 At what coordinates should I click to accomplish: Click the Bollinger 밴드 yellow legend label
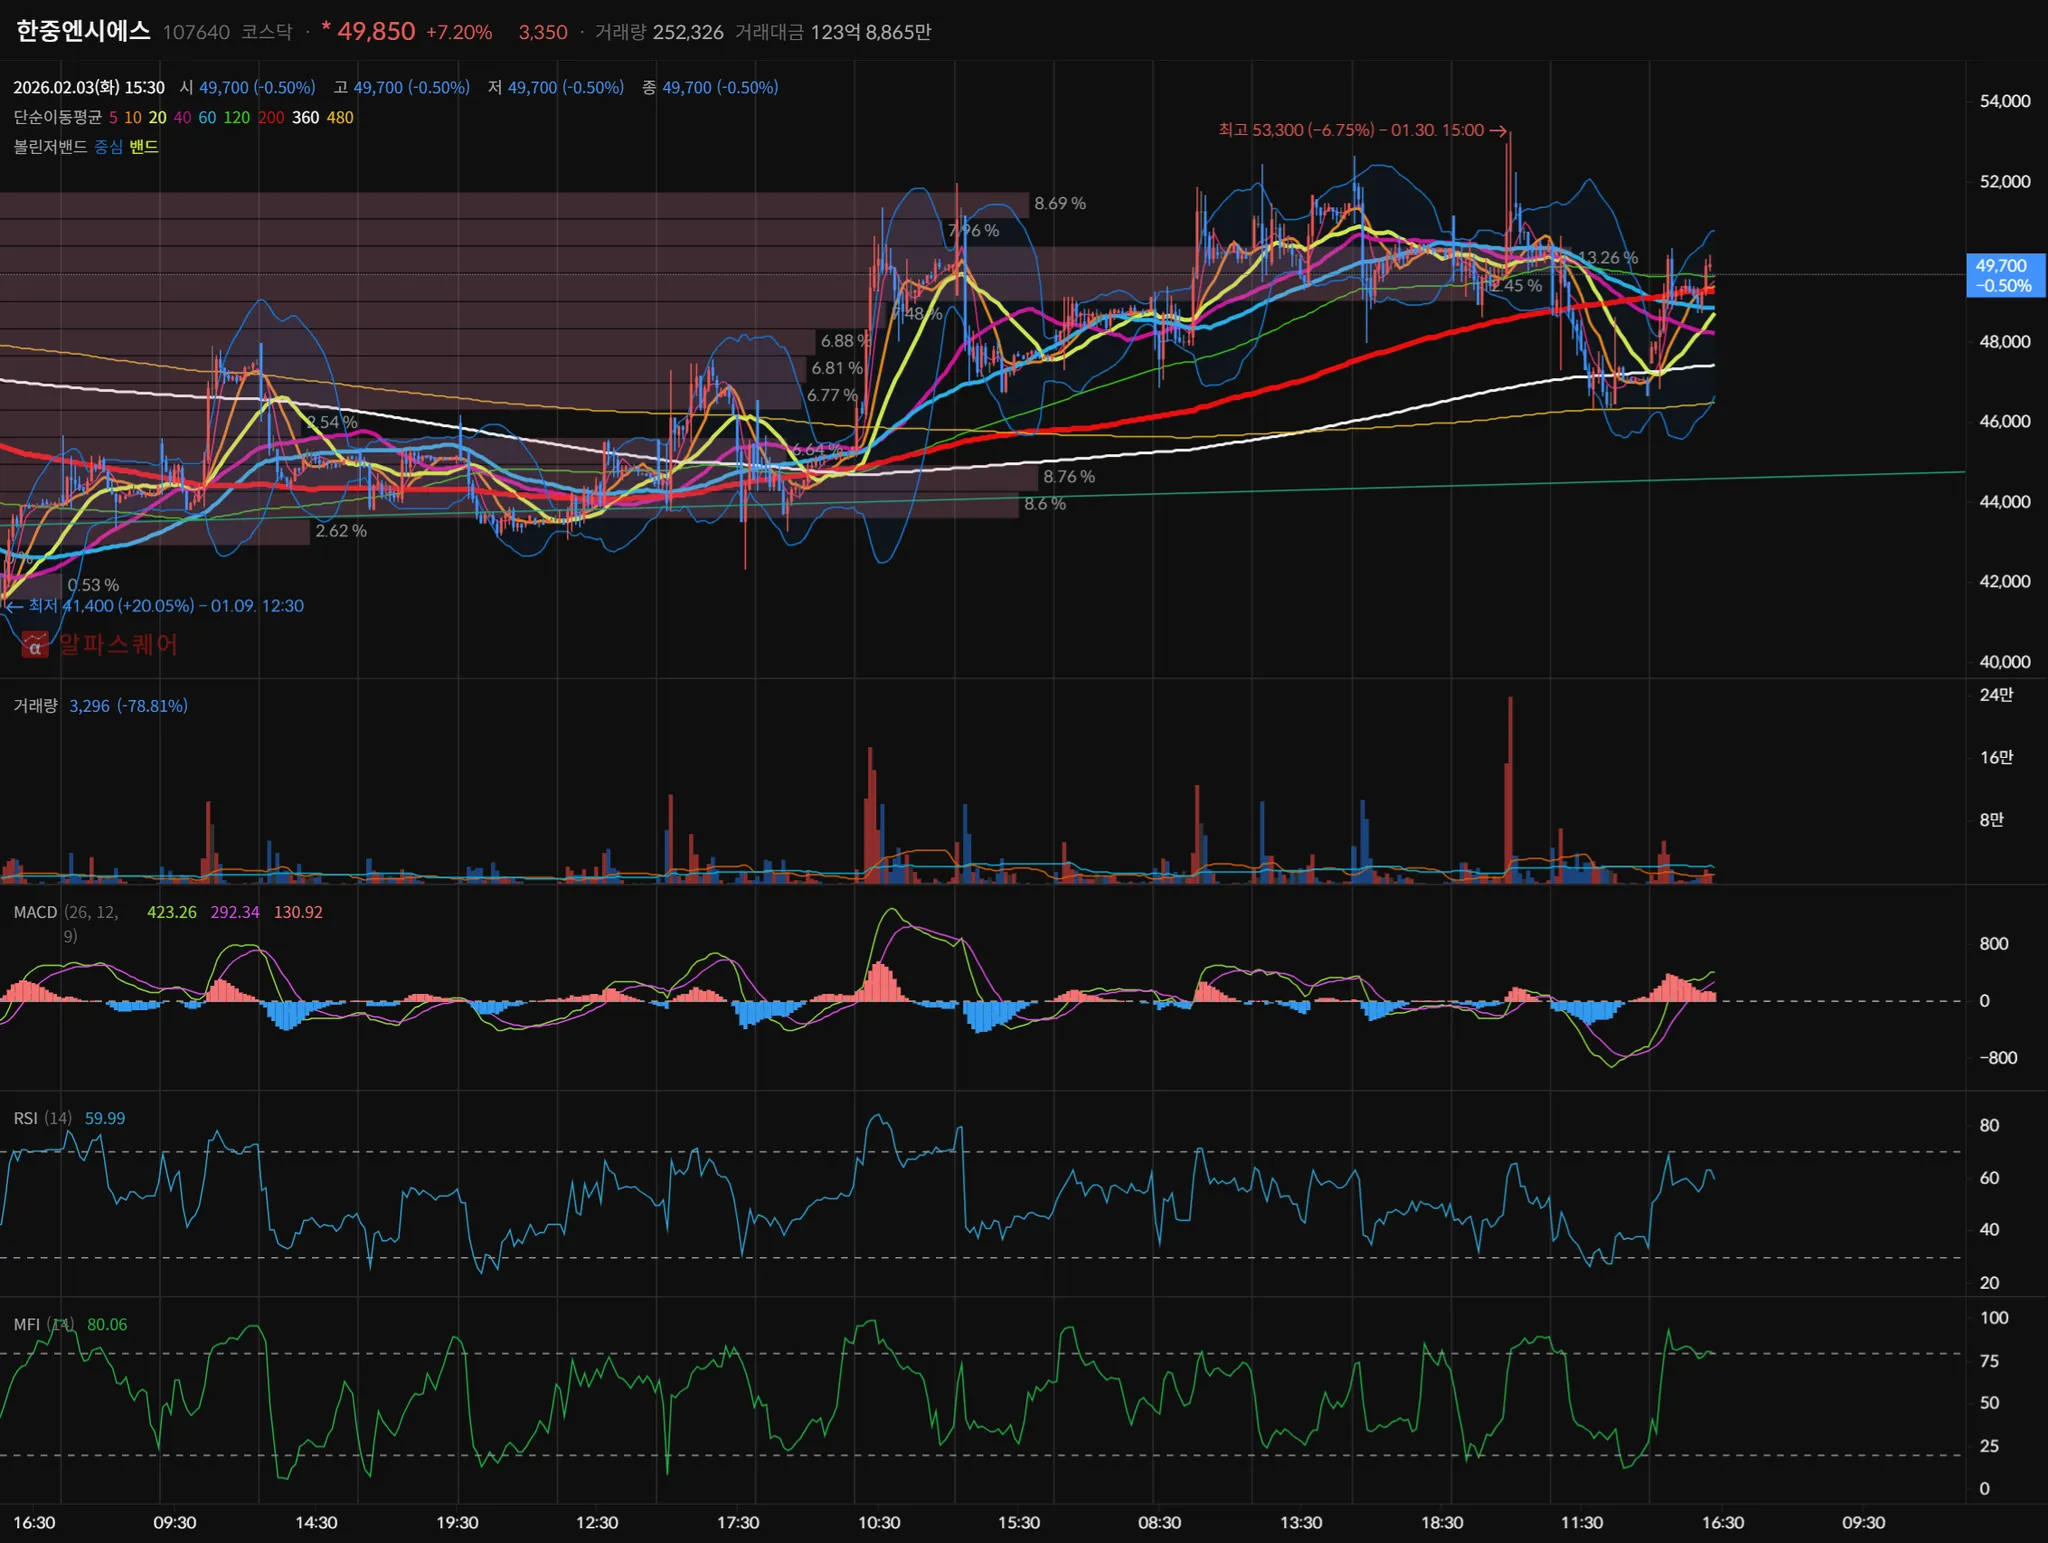143,147
